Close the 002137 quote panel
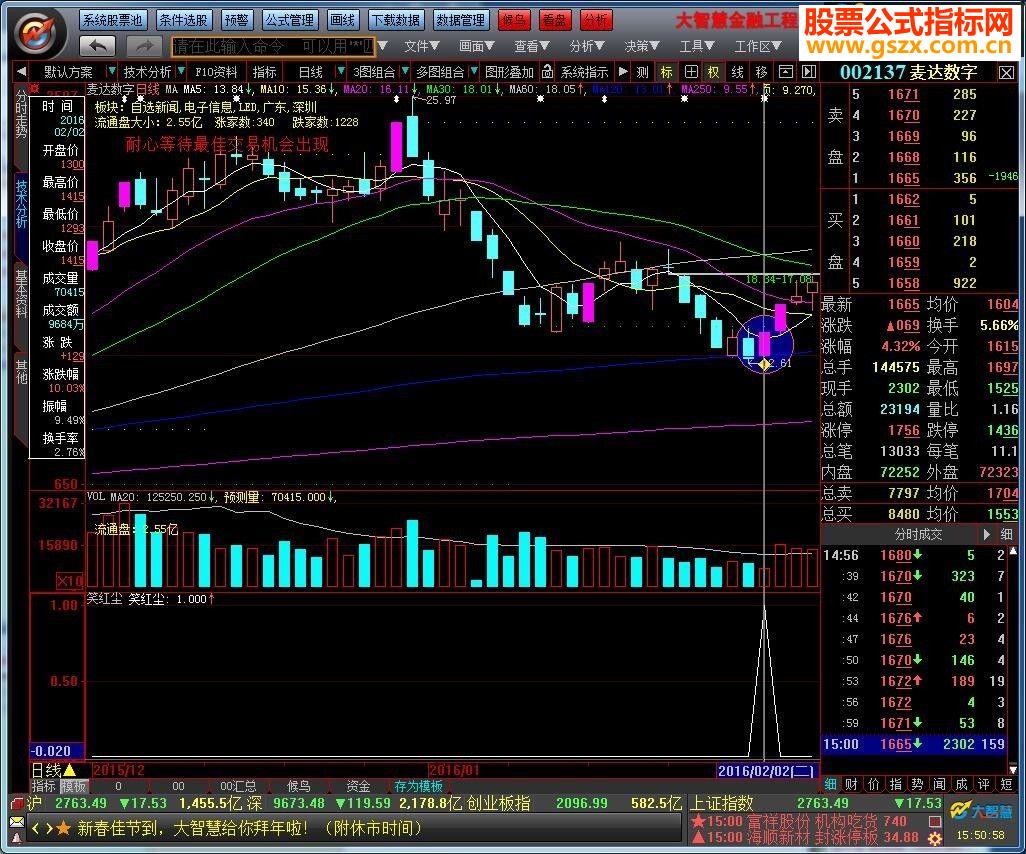The image size is (1026, 854). point(1006,73)
